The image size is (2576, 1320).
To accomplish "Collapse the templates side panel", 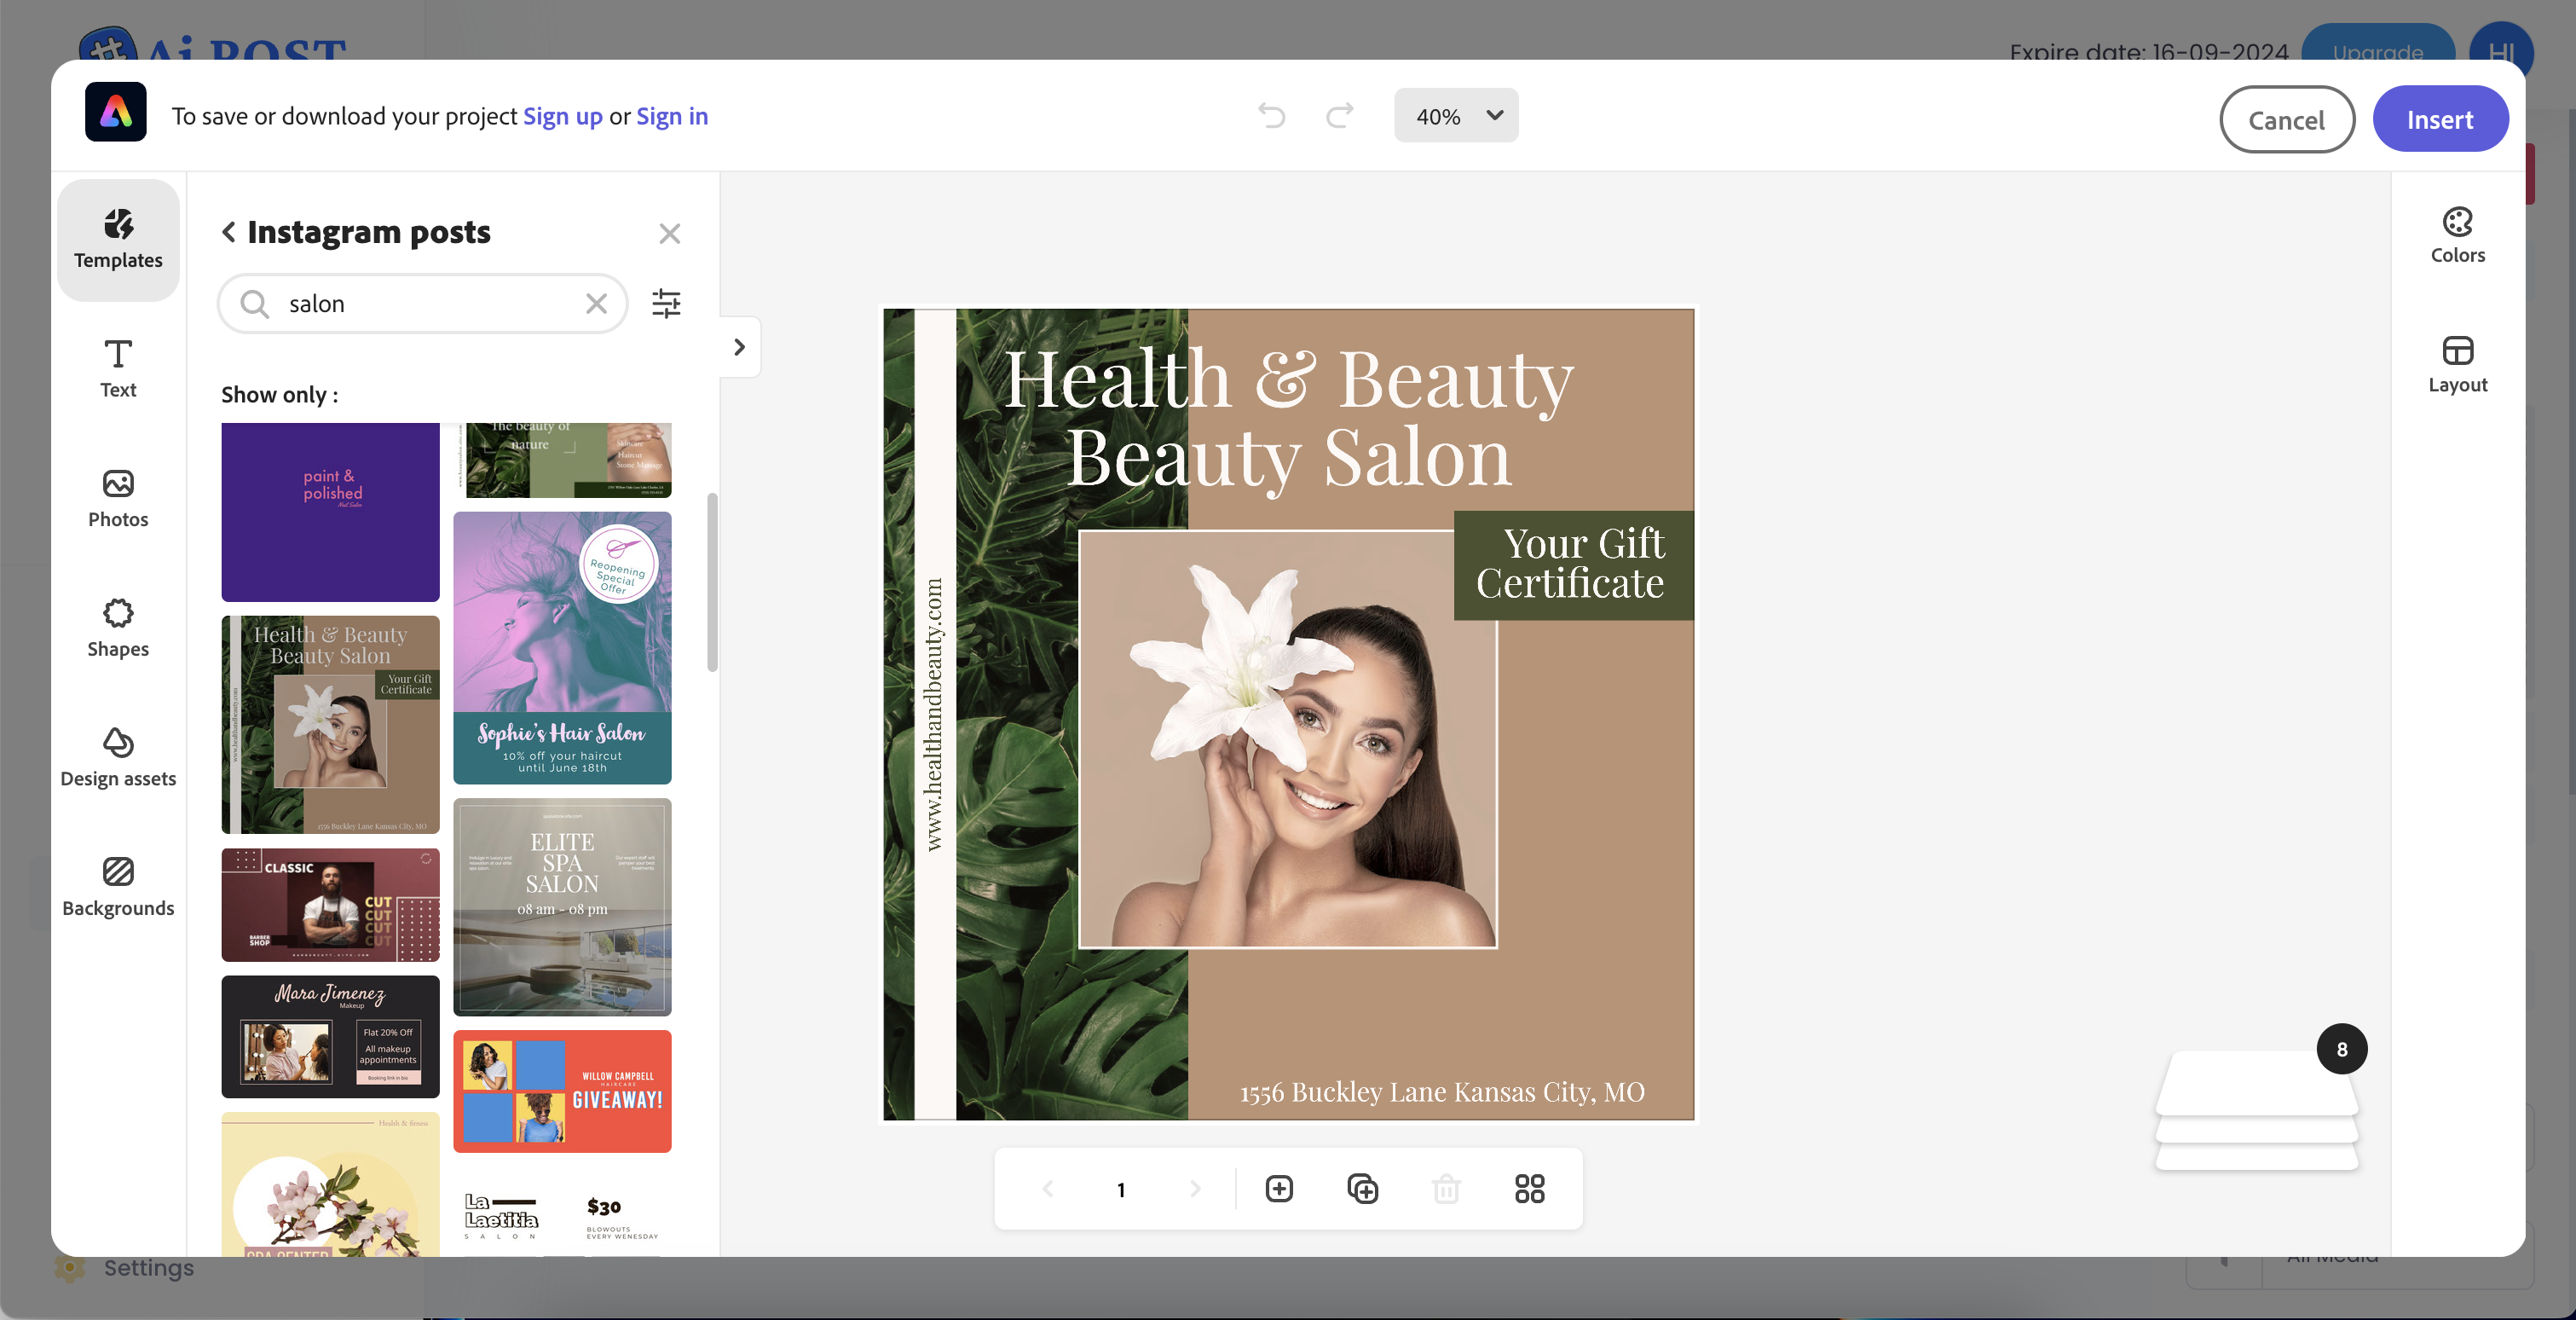I will [739, 347].
